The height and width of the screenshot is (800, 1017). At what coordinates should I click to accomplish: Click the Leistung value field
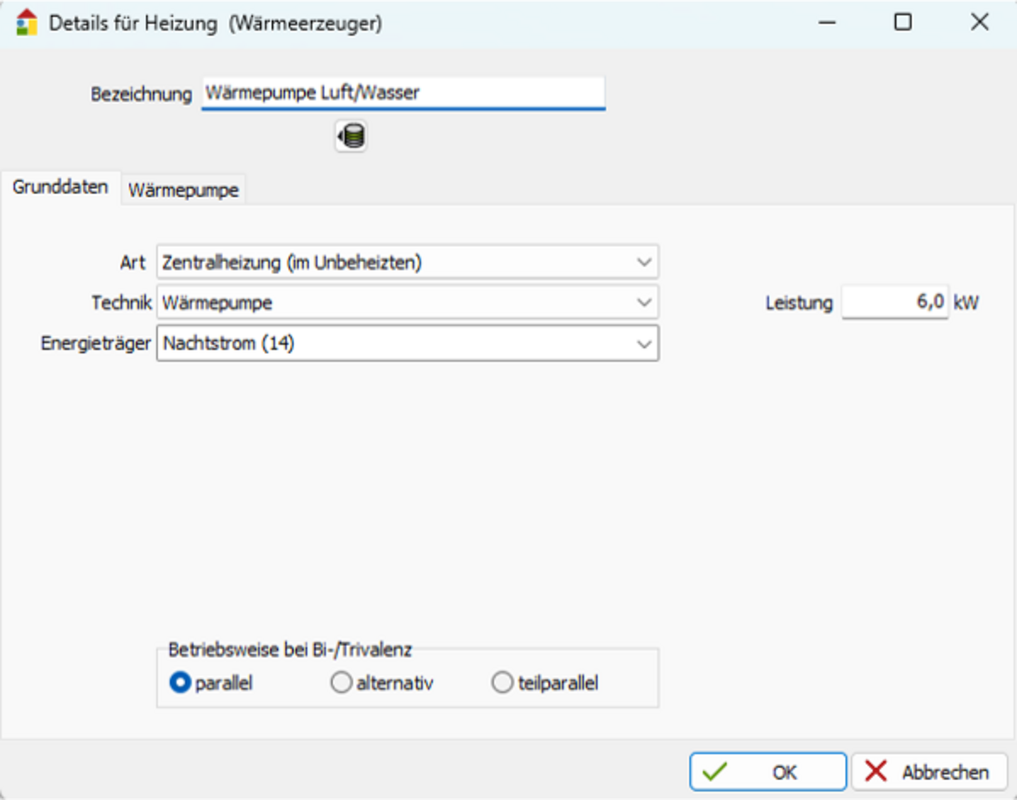(x=894, y=302)
